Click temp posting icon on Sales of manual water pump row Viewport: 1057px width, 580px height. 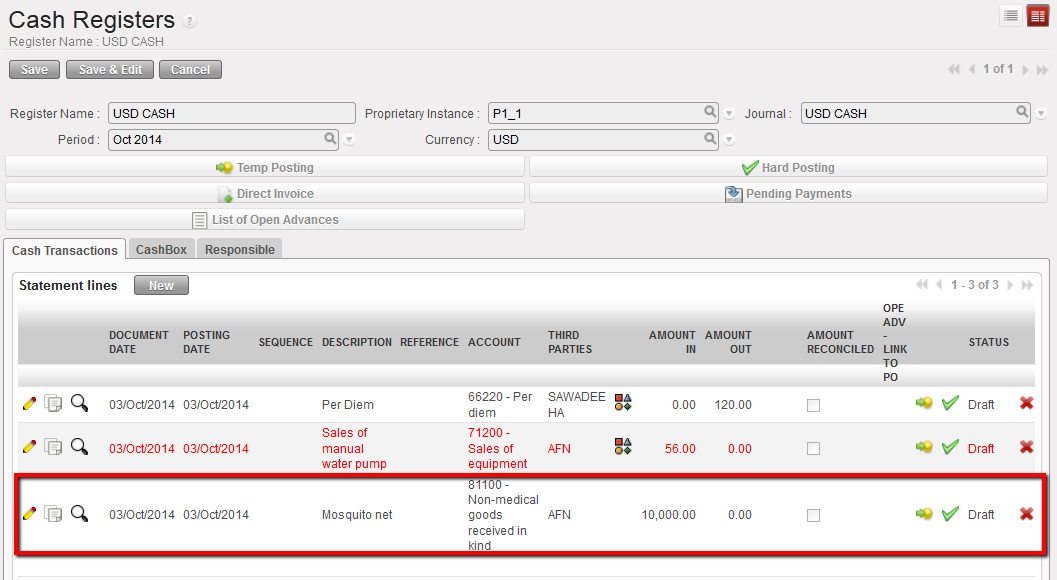point(924,448)
